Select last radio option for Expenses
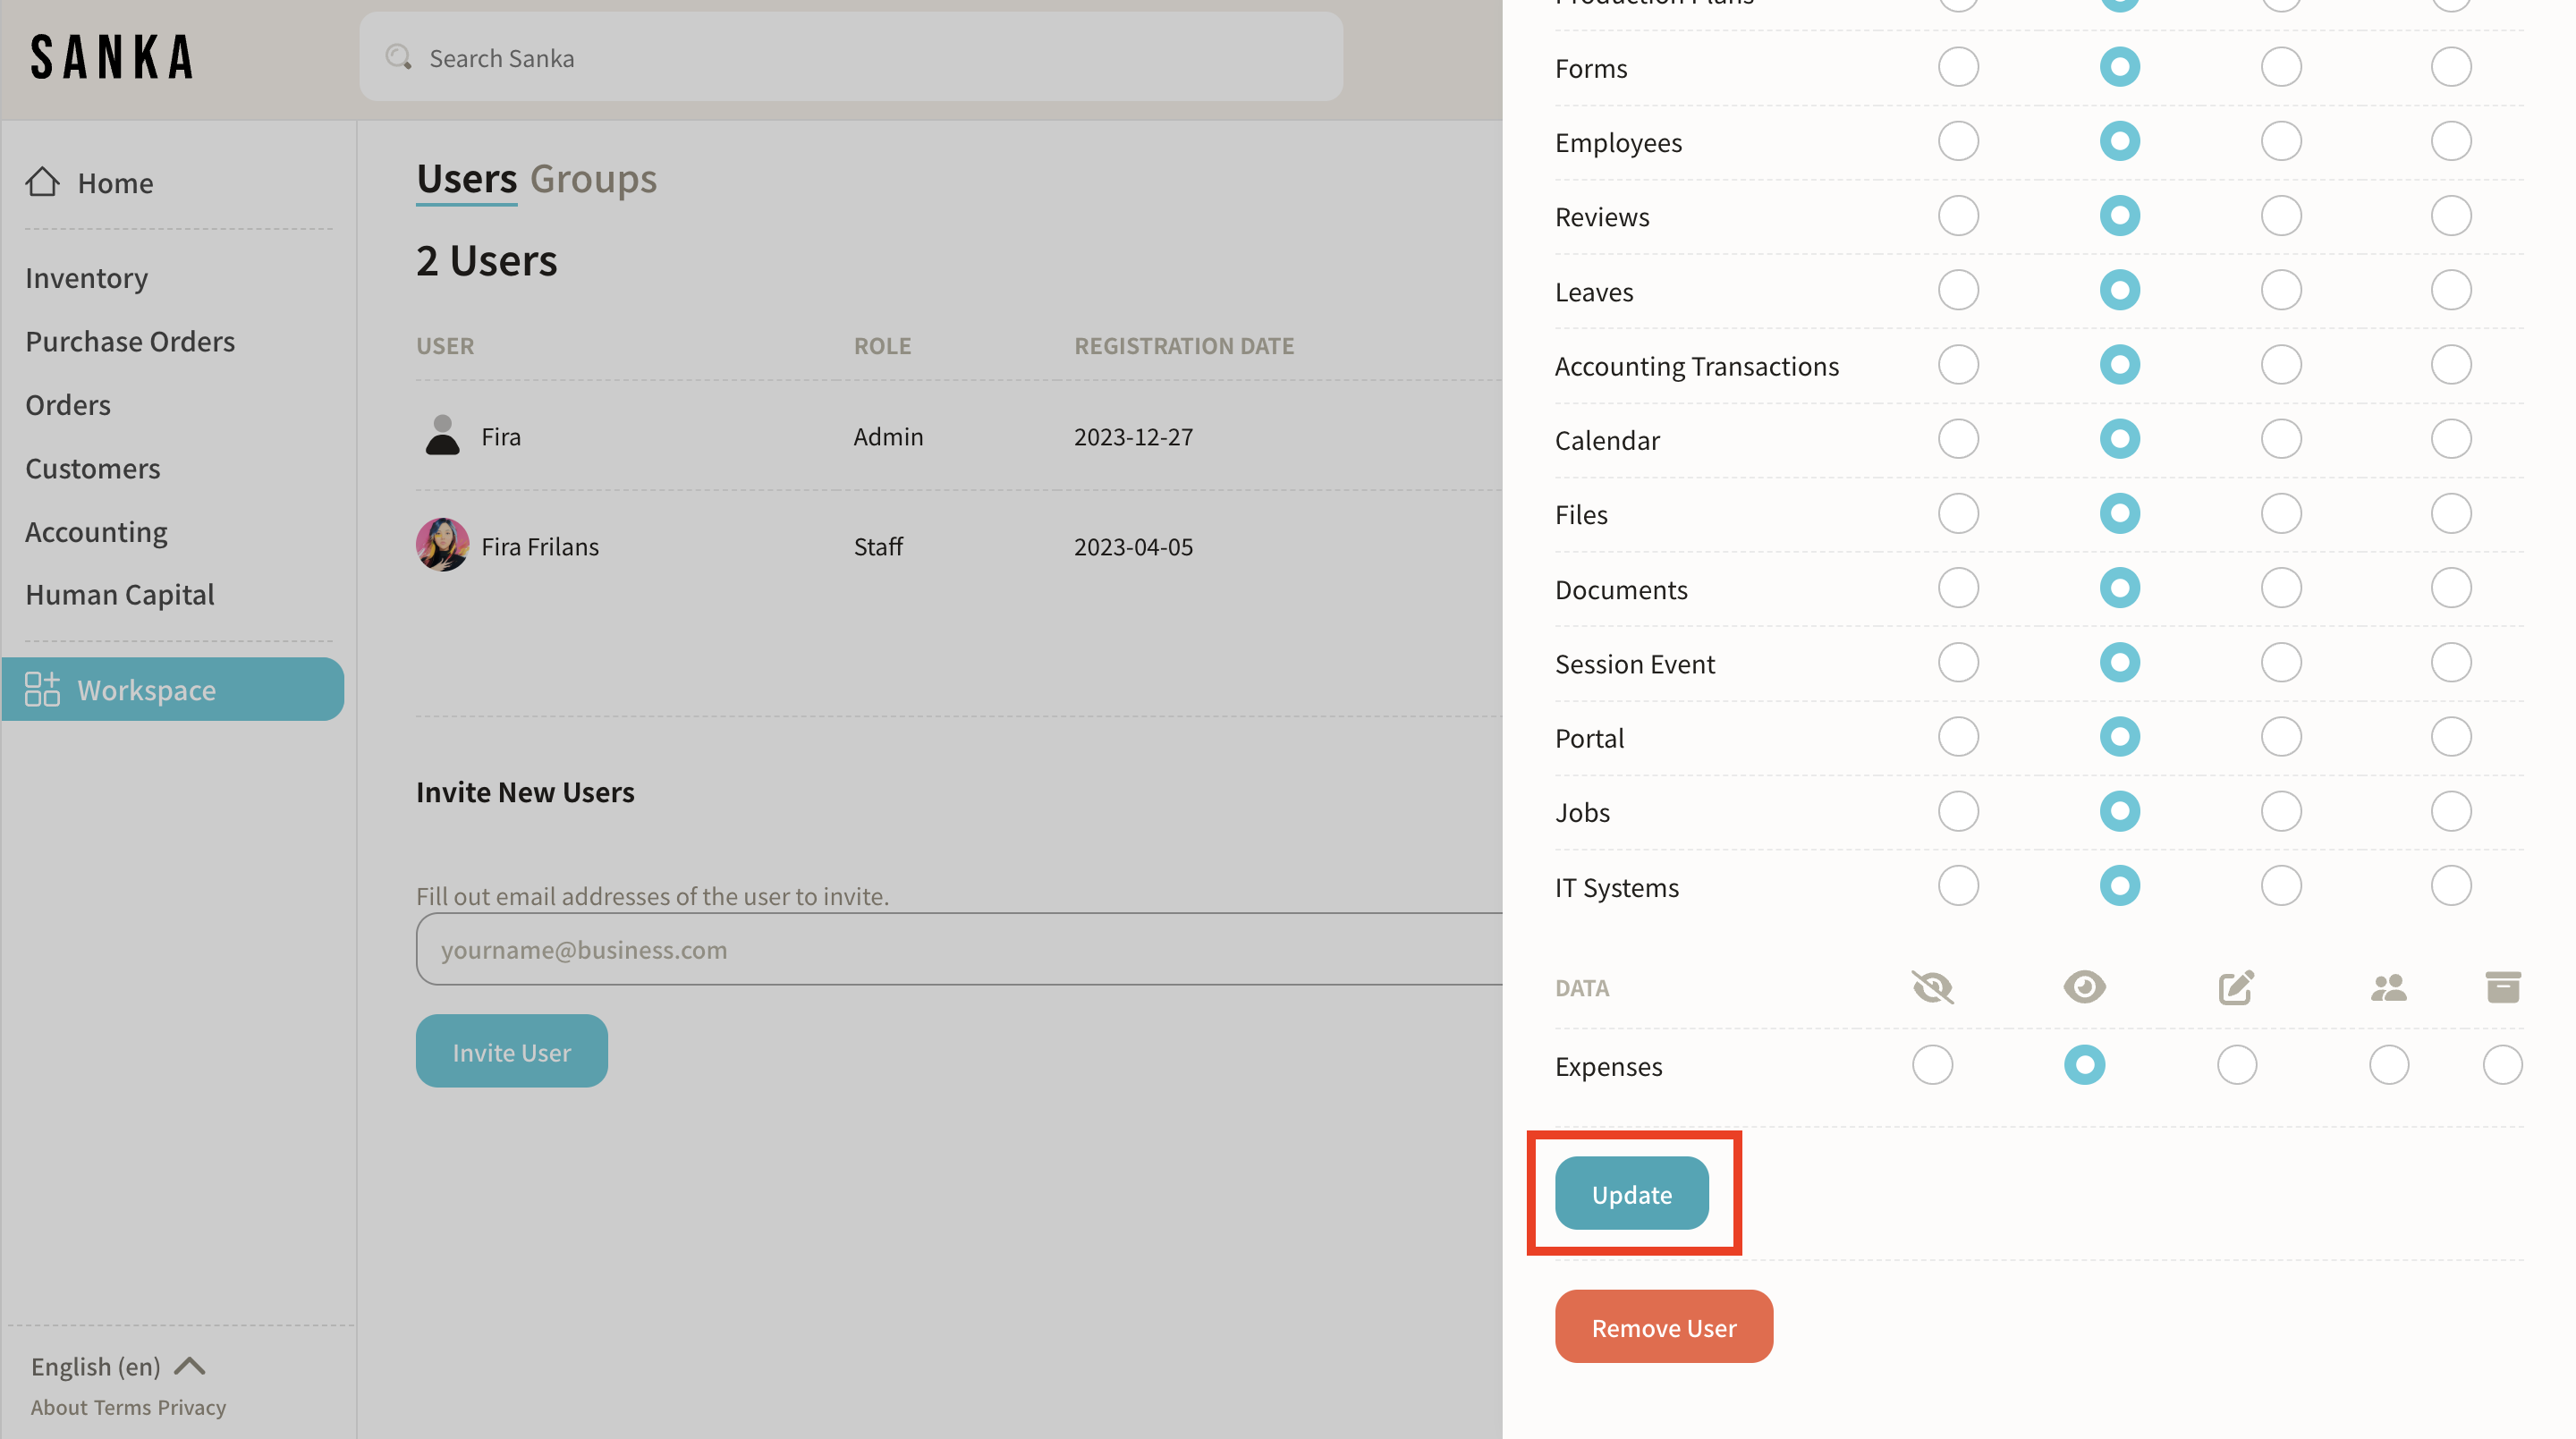 pyautogui.click(x=2502, y=1065)
